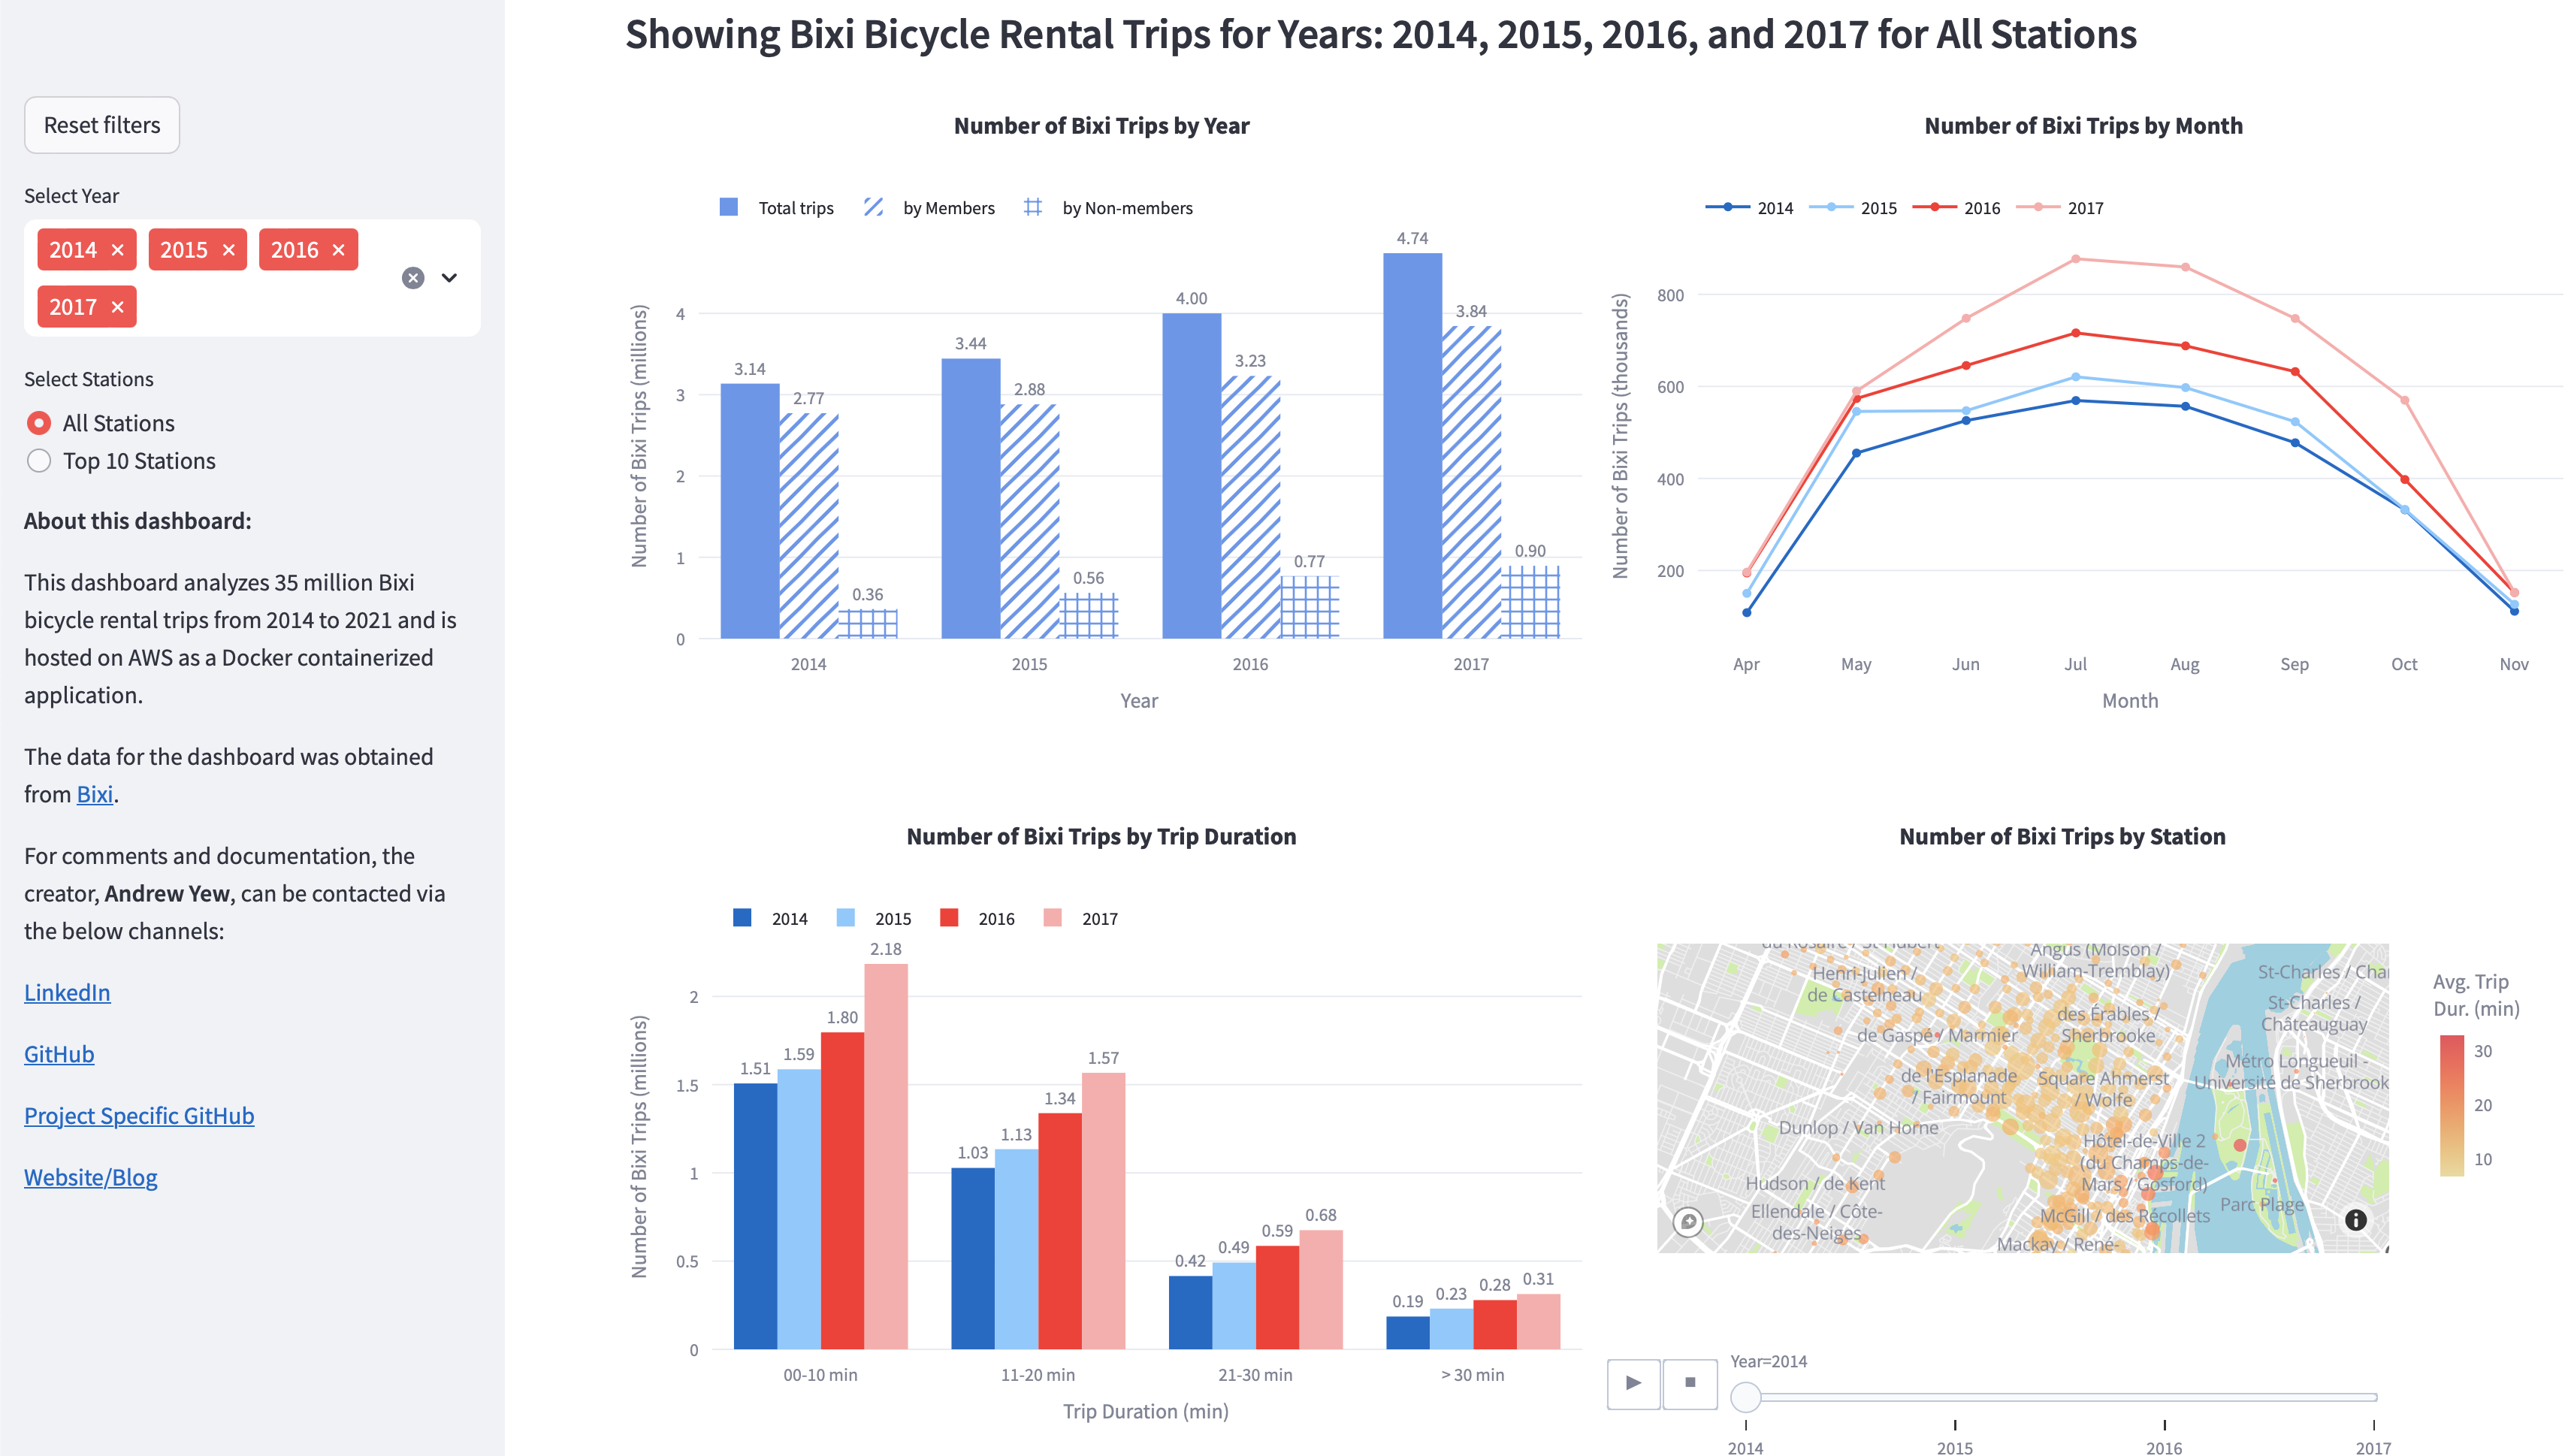Click the map info attribution icon

pyautogui.click(x=2356, y=1220)
